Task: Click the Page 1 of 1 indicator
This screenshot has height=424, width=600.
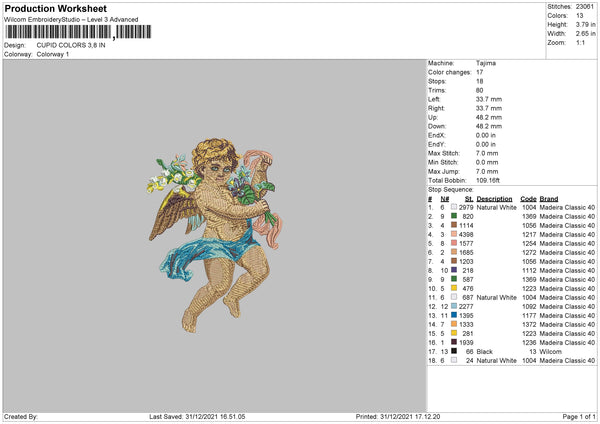Action: tap(579, 417)
